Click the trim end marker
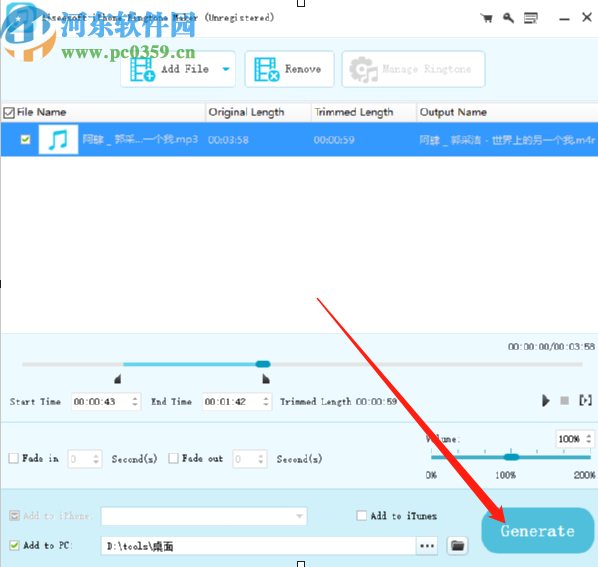 pos(266,379)
